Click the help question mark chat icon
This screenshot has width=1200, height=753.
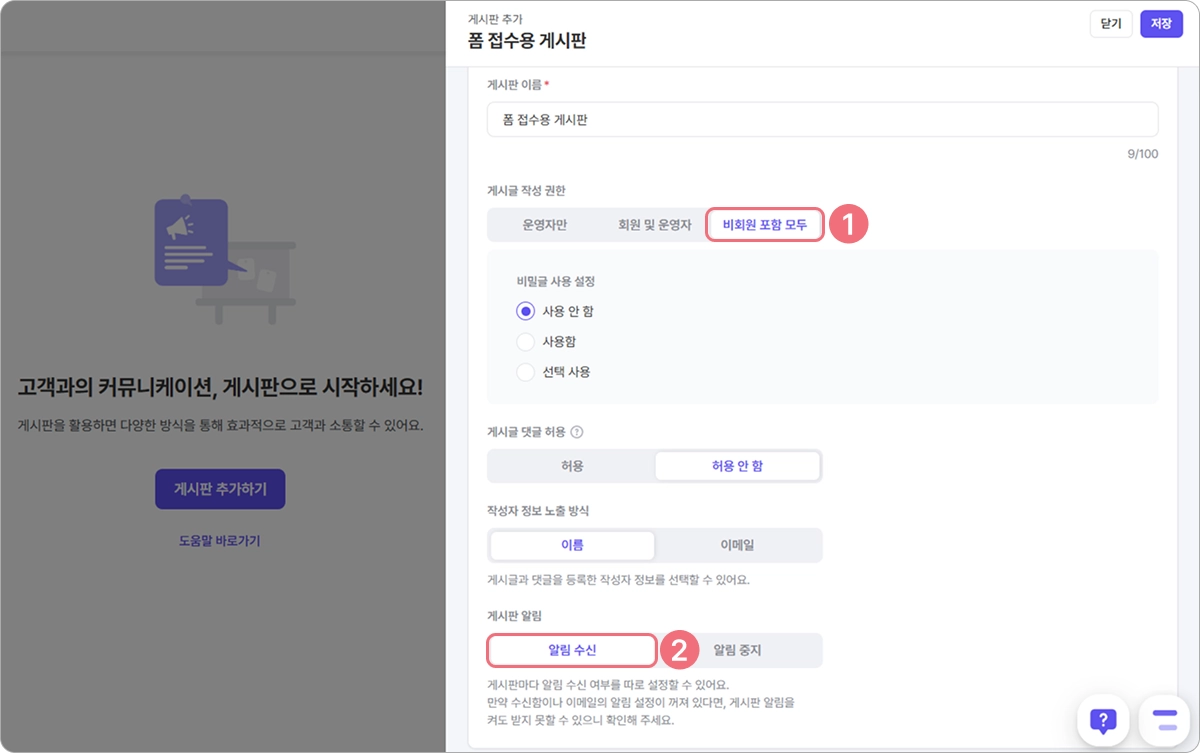1103,720
